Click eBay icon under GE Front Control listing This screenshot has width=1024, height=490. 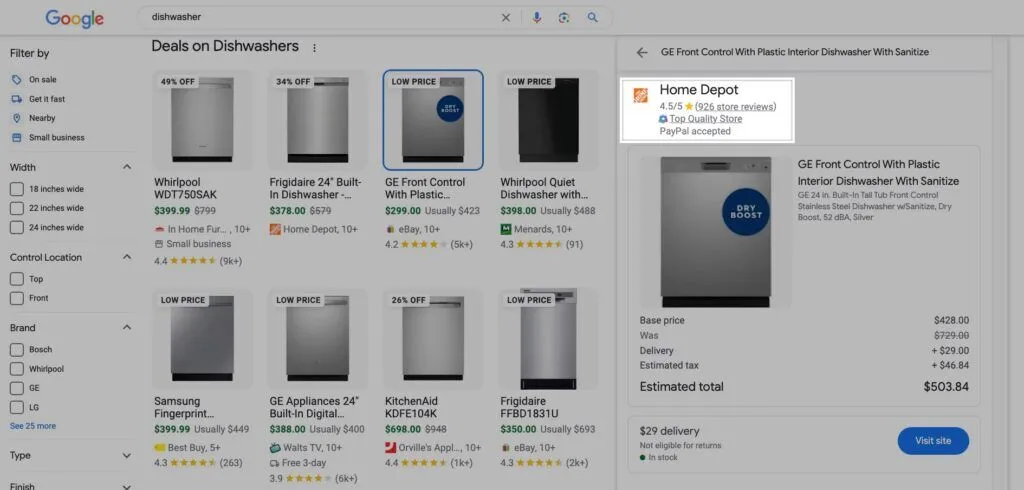tap(391, 229)
